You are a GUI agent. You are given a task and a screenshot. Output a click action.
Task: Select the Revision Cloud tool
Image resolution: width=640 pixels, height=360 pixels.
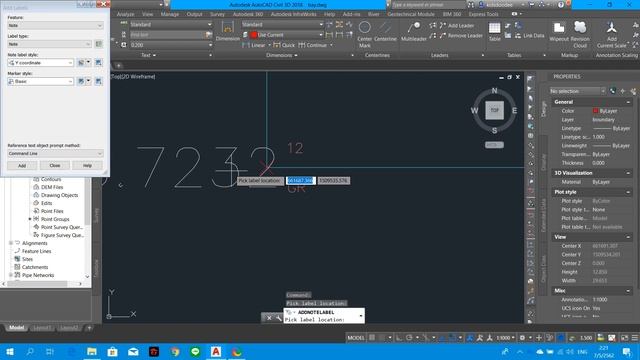click(580, 34)
